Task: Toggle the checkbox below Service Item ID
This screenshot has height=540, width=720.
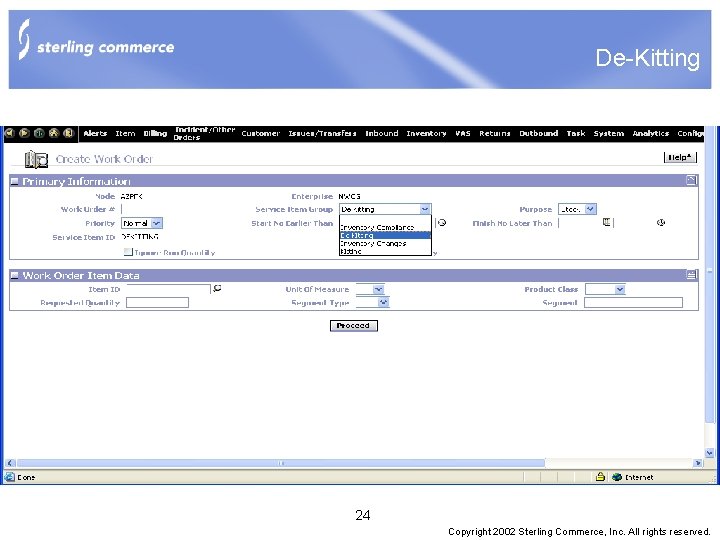Action: 128,252
